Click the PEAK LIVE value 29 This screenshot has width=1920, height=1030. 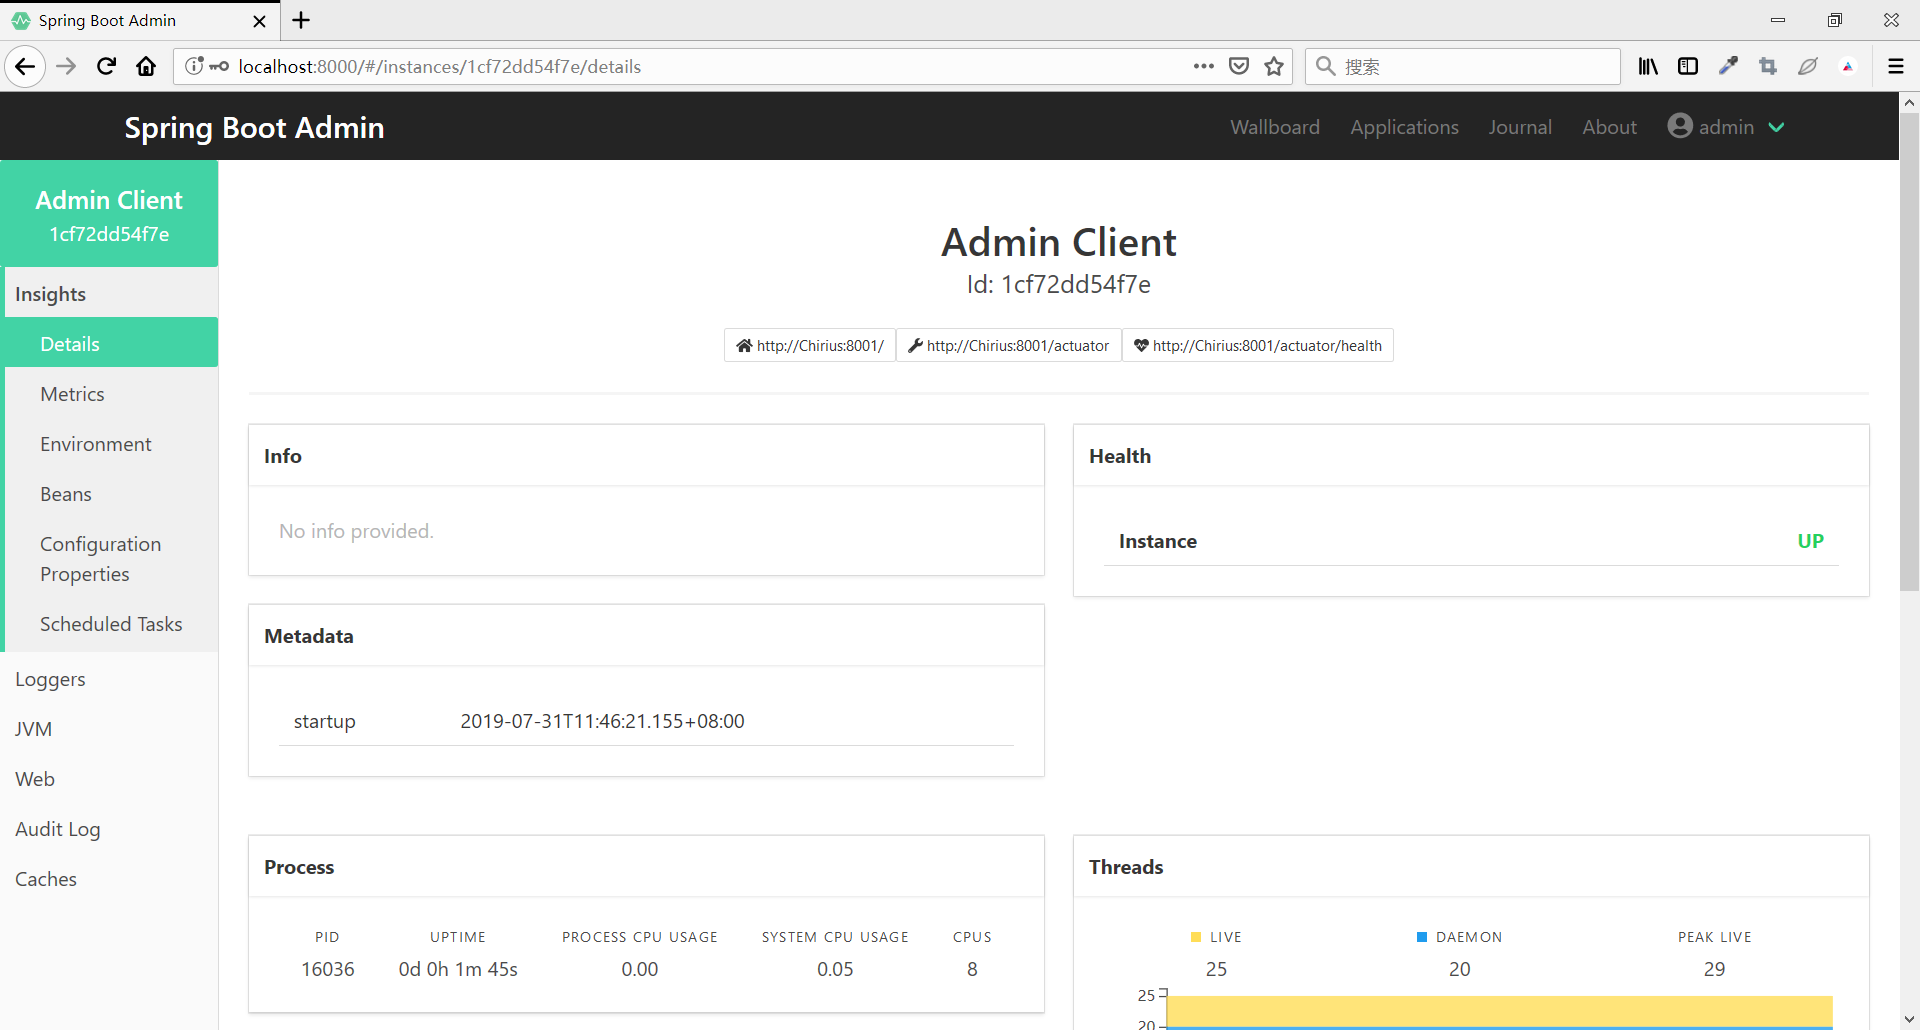(1714, 969)
